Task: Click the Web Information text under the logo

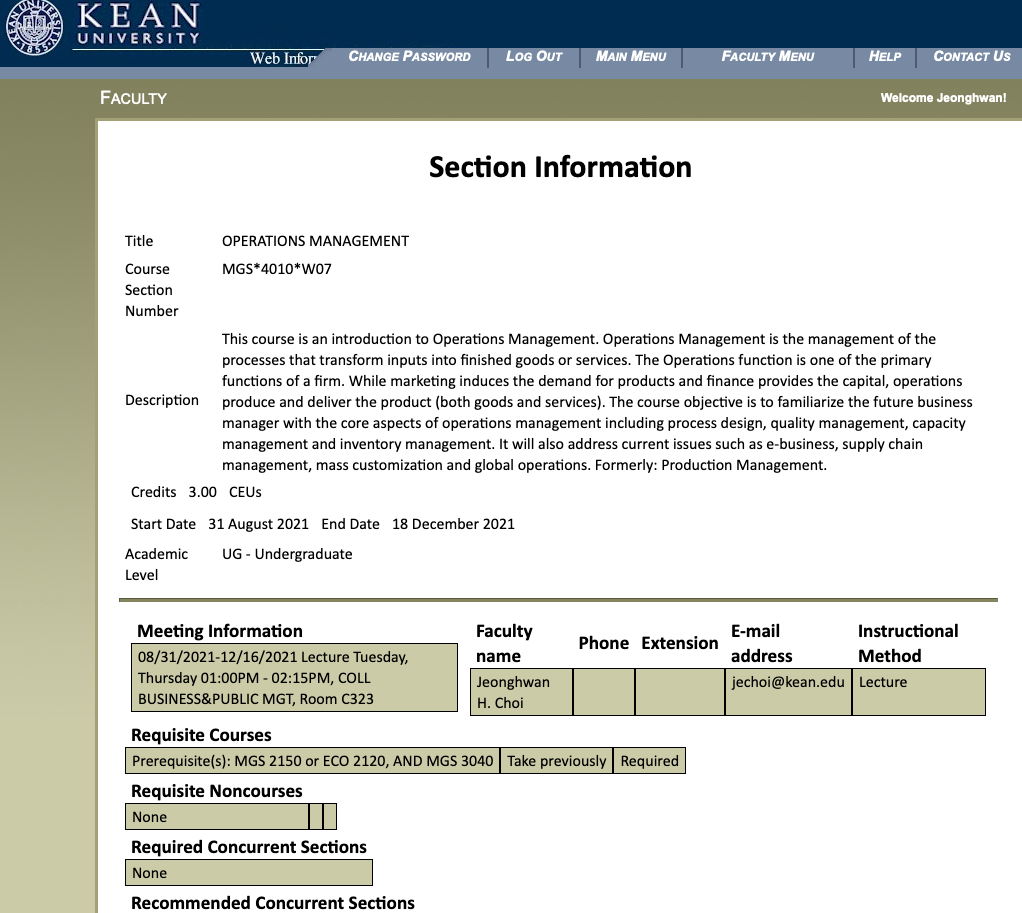Action: [283, 58]
